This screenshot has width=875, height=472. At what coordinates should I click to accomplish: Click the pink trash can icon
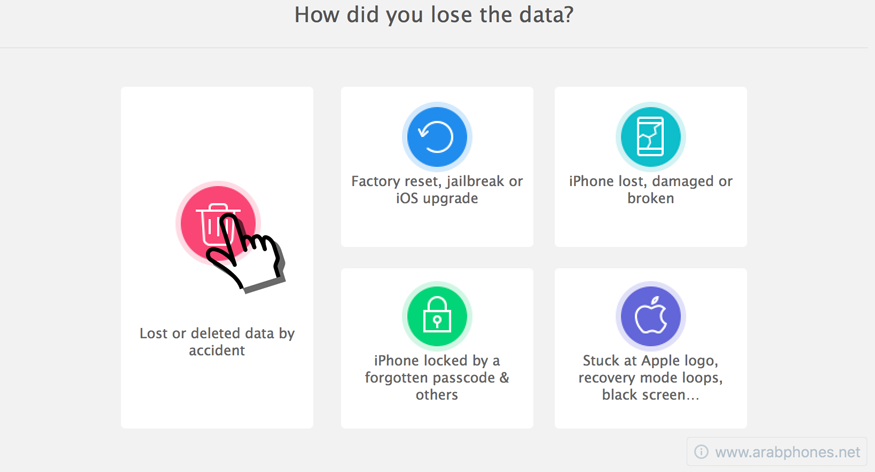[218, 223]
